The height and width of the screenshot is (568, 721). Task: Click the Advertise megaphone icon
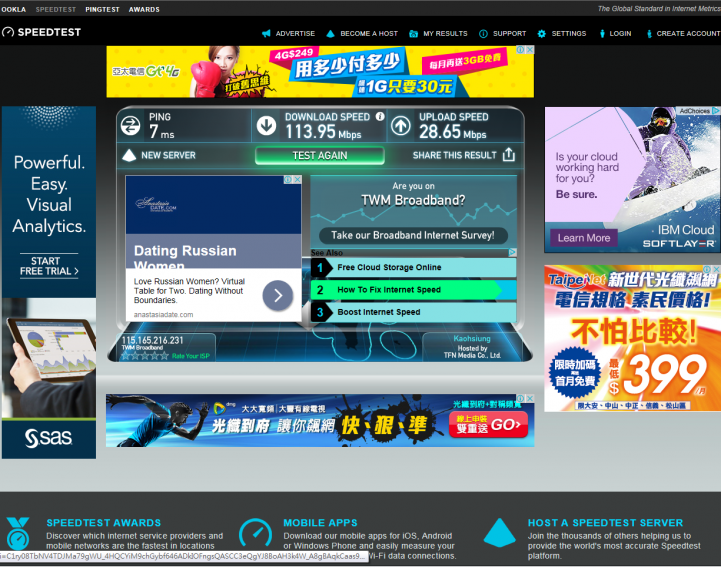(x=266, y=34)
